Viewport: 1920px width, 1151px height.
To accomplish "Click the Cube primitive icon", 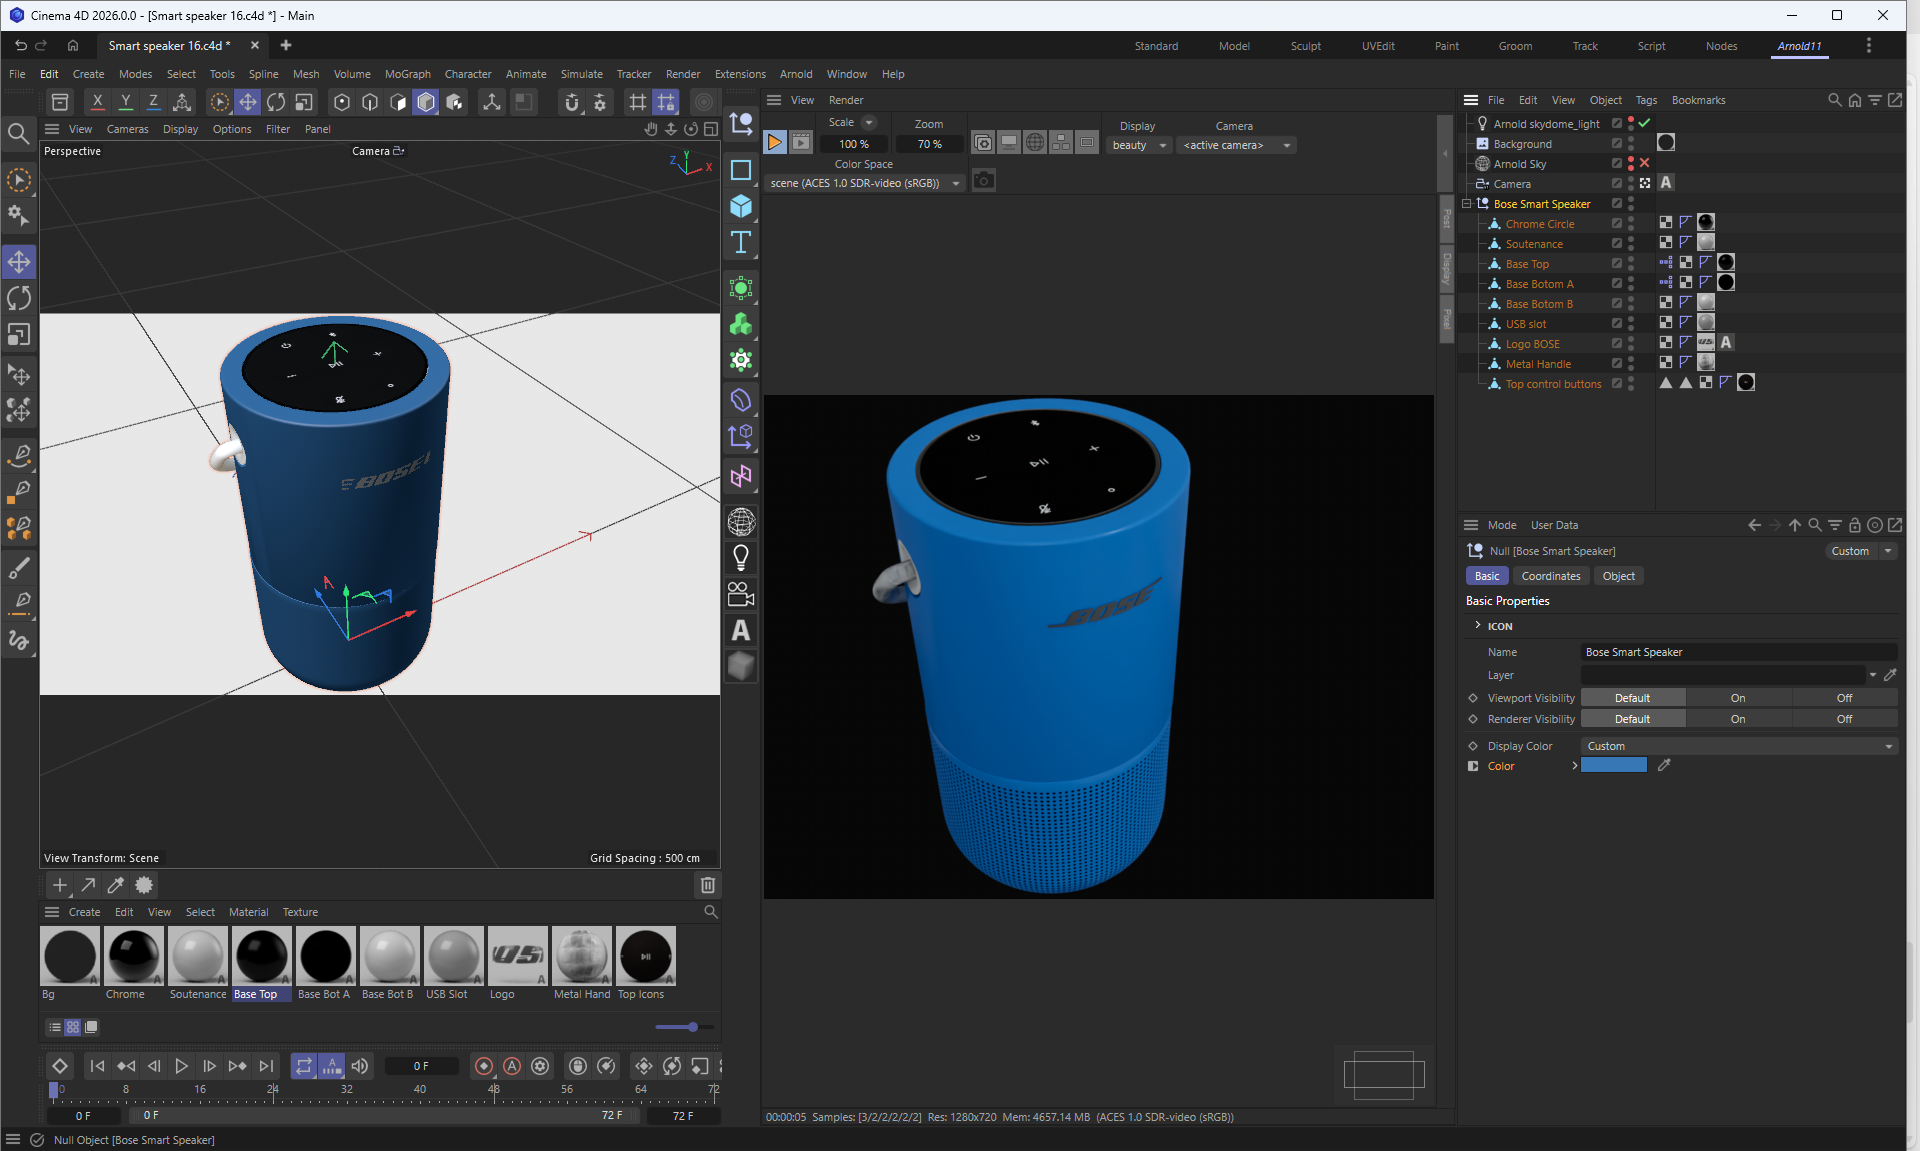I will (741, 206).
